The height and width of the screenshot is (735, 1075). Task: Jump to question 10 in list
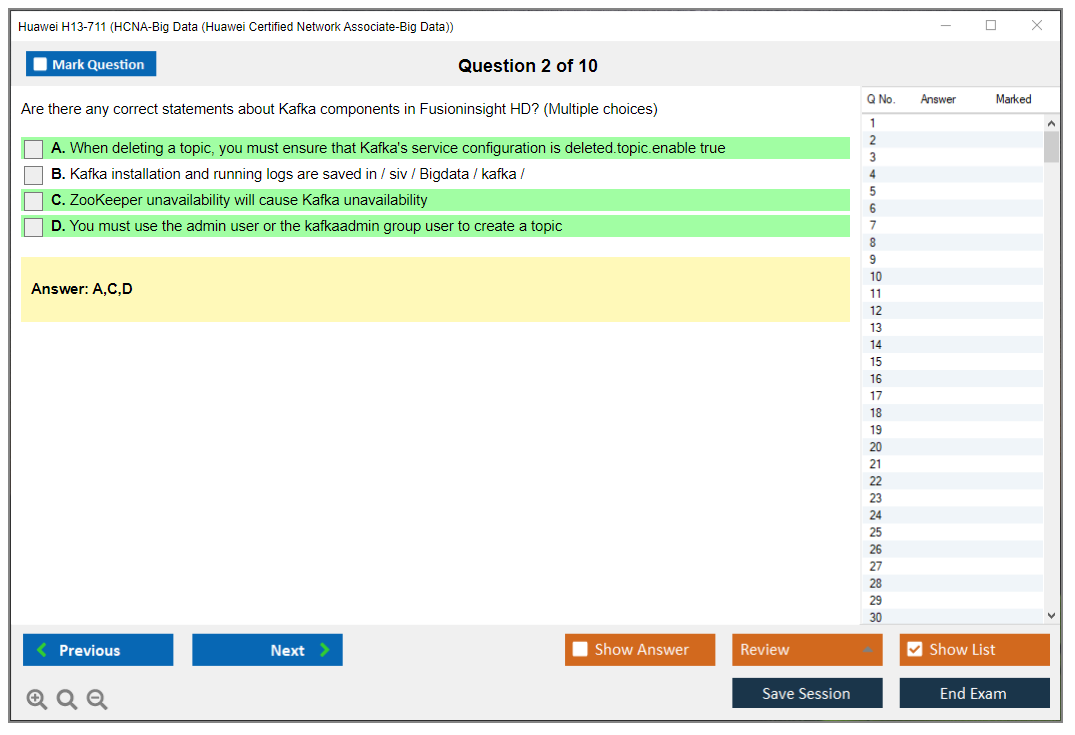(x=876, y=277)
